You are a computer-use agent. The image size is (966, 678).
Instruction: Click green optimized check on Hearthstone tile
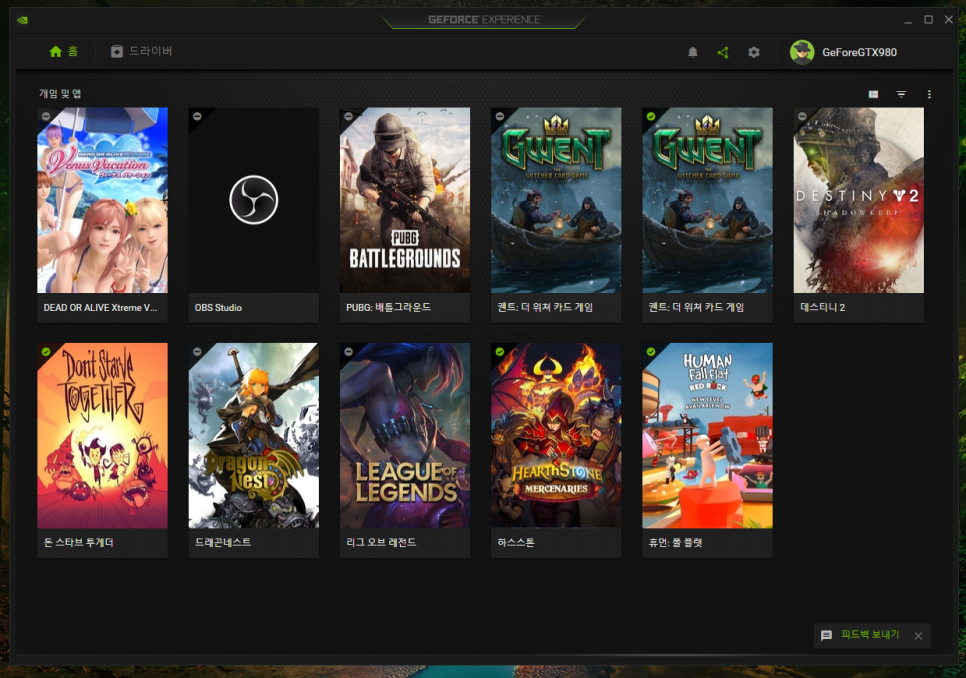pos(500,352)
